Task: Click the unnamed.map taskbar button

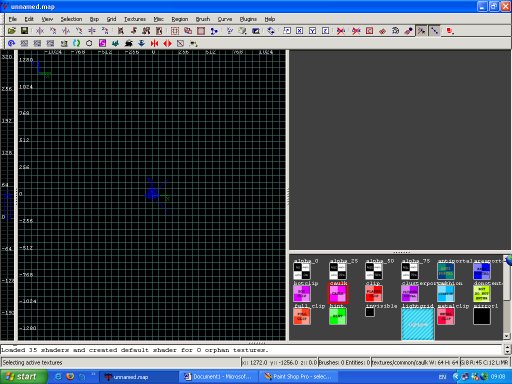Action: pos(139,377)
